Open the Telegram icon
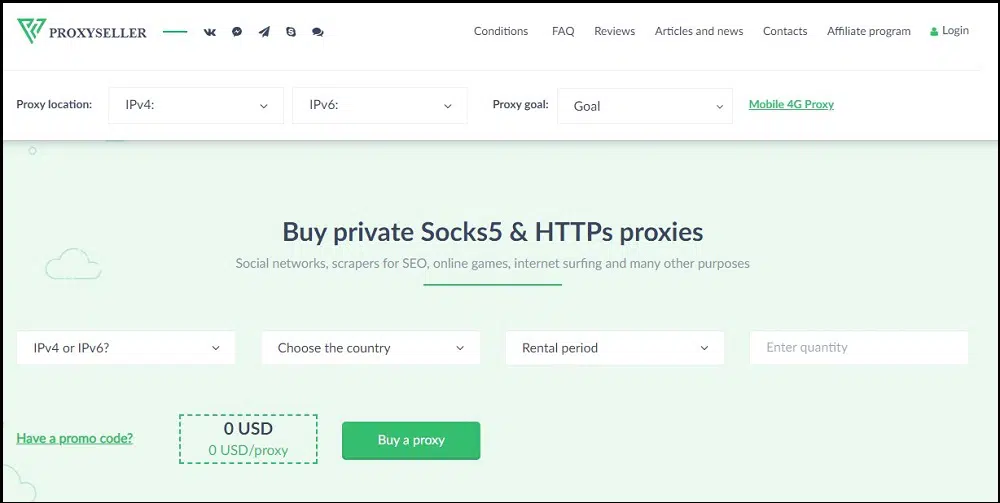The height and width of the screenshot is (503, 1000). point(264,32)
